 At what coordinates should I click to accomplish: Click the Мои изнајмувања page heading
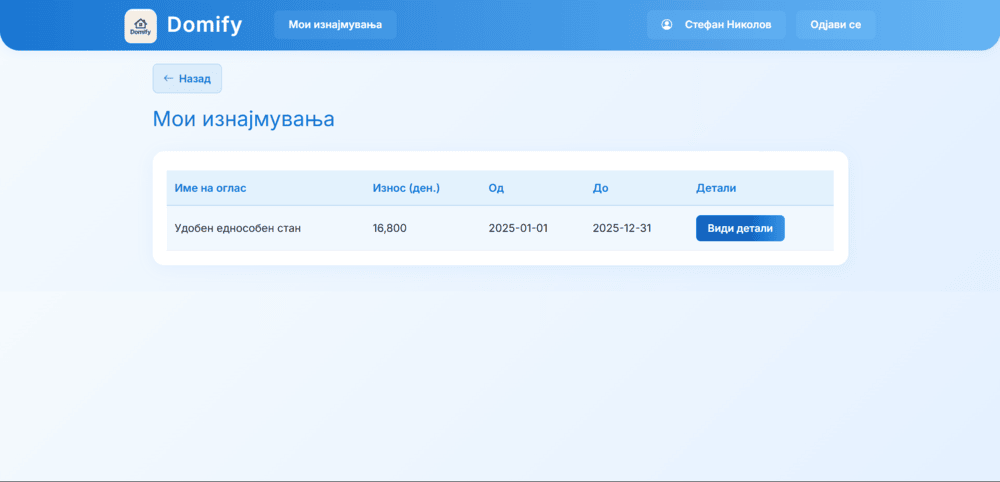(243, 119)
